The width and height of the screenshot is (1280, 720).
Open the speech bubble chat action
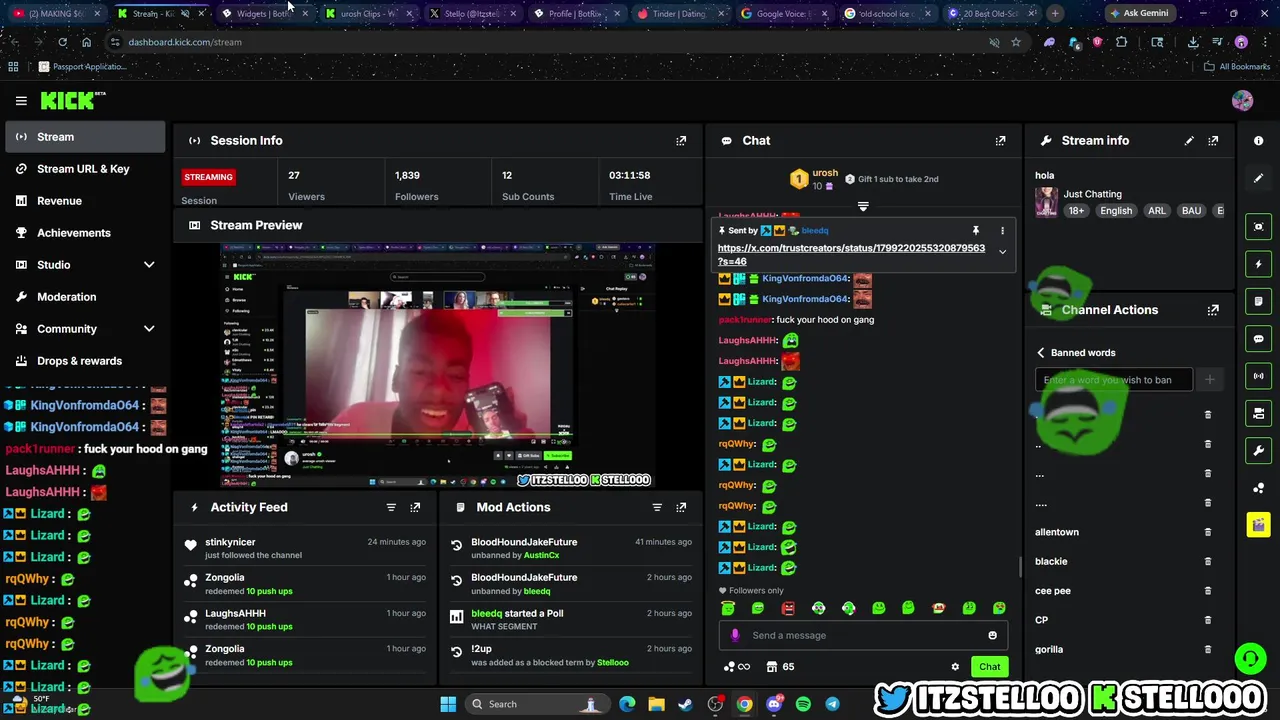pos(1259,339)
